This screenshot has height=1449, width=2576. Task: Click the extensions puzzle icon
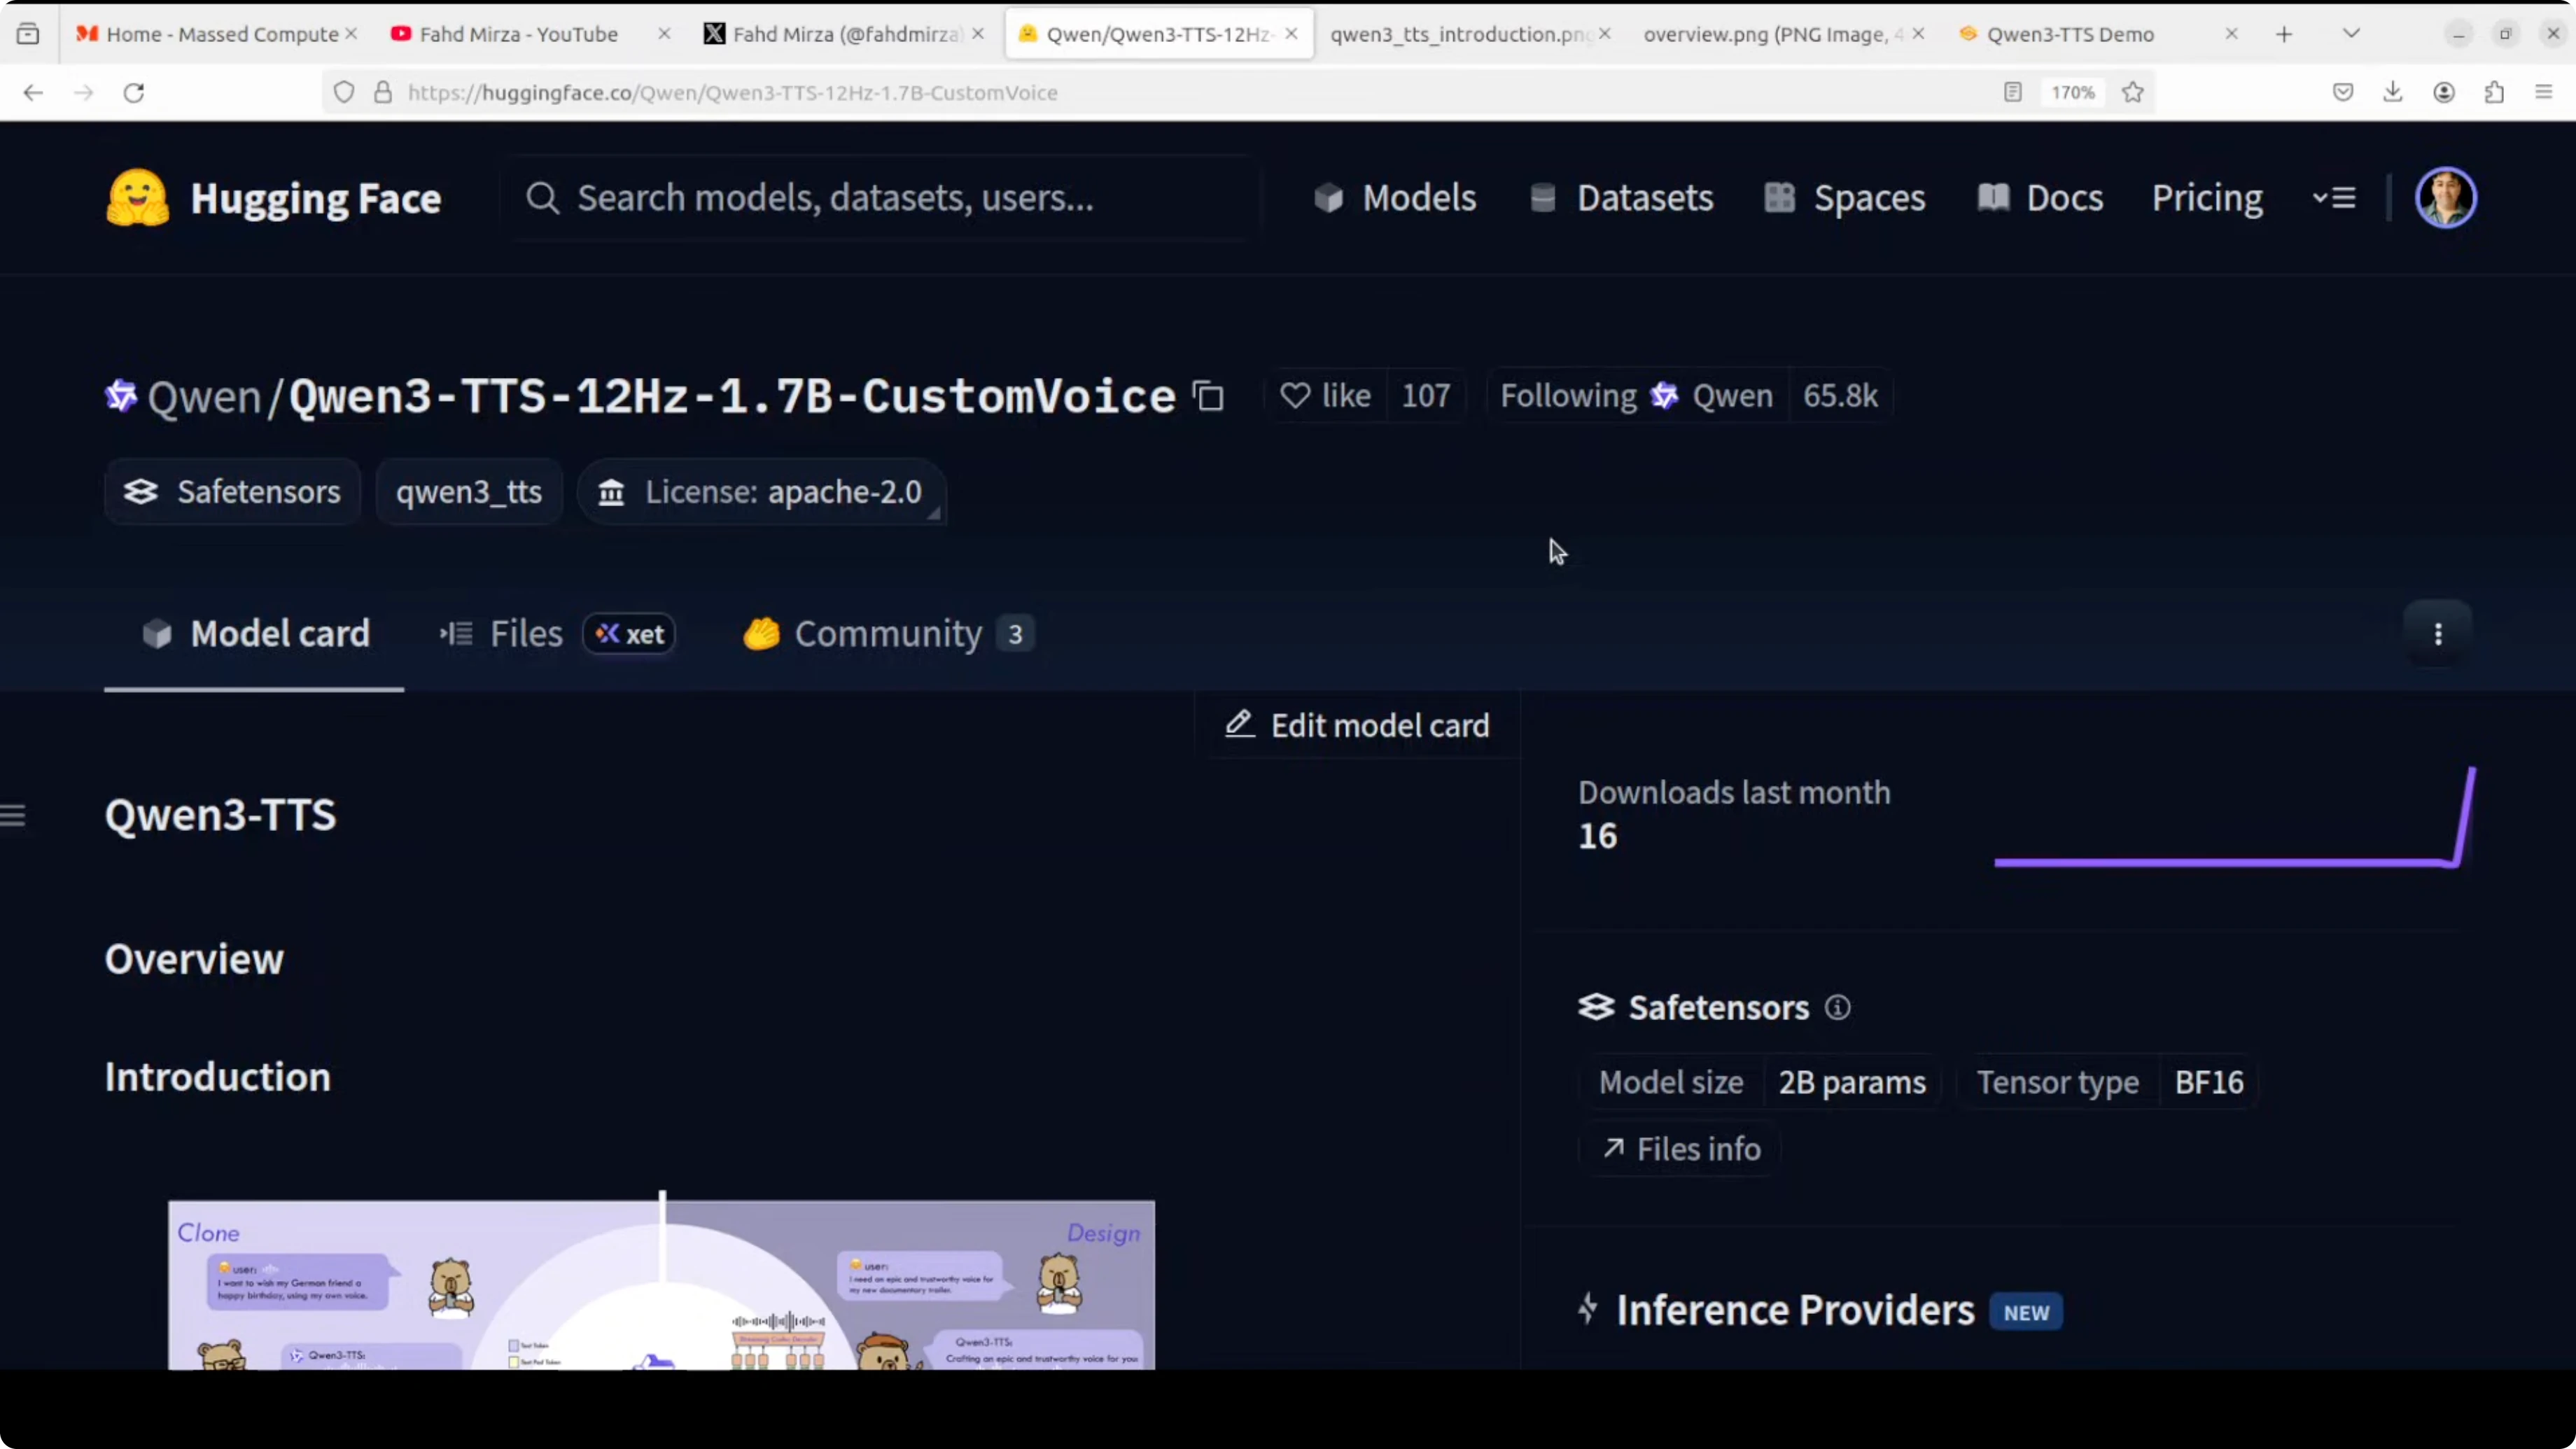(x=2494, y=93)
